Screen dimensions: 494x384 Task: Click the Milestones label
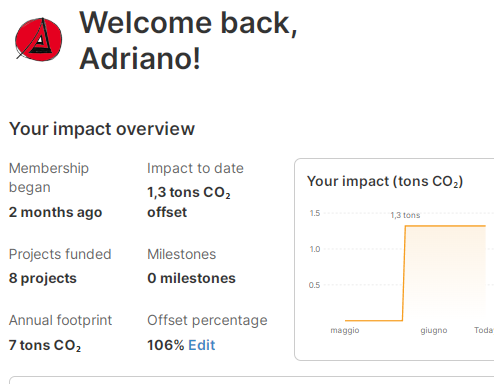pos(182,254)
